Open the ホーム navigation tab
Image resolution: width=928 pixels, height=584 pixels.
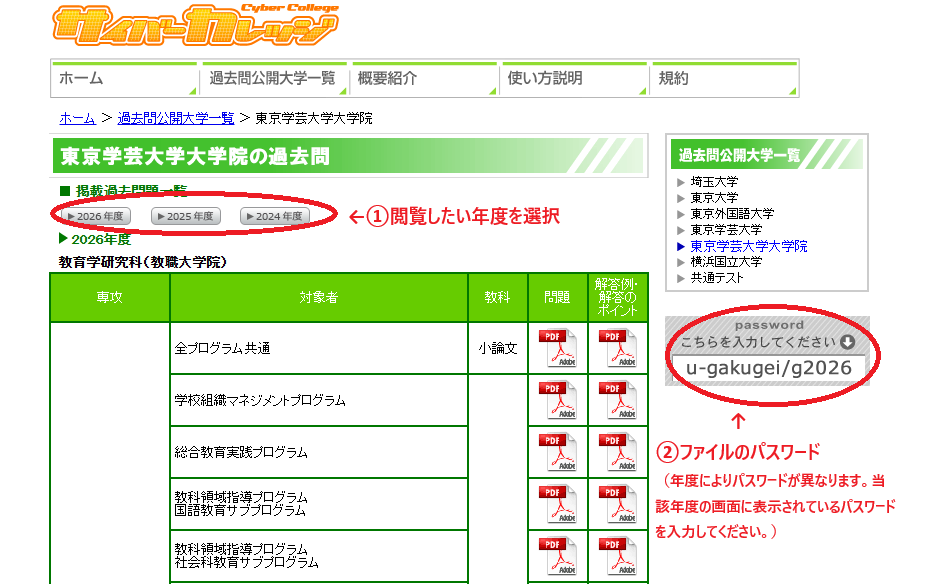click(124, 79)
